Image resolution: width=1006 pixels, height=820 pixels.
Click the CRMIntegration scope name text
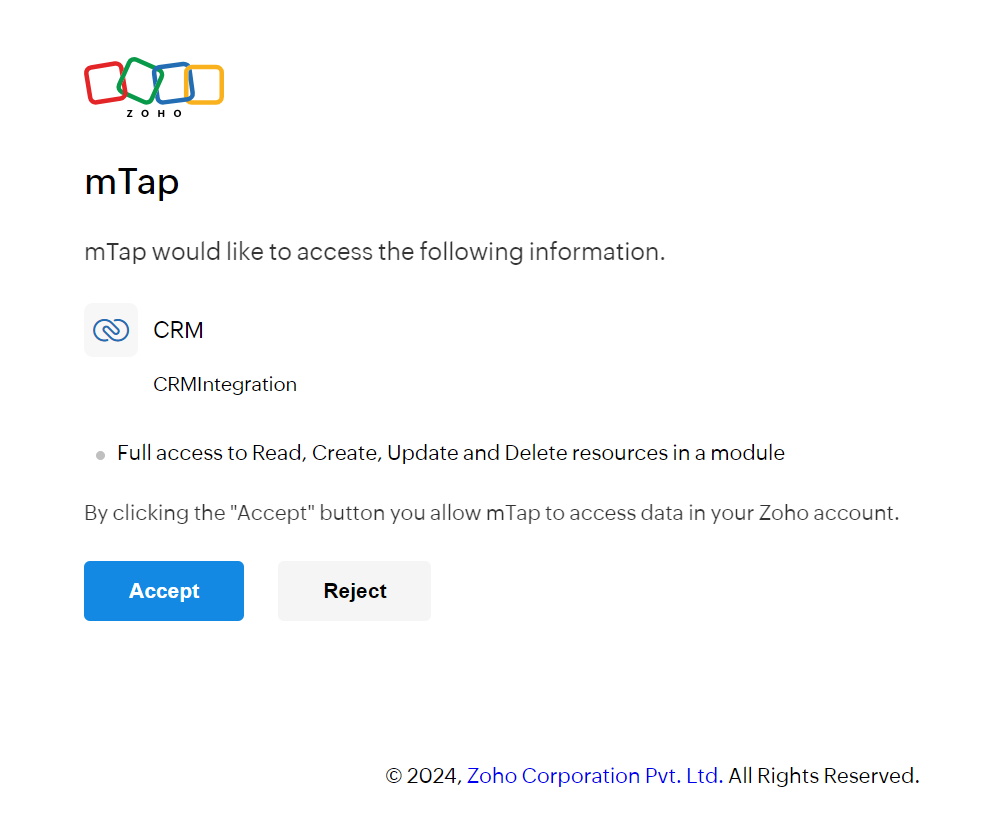point(224,384)
